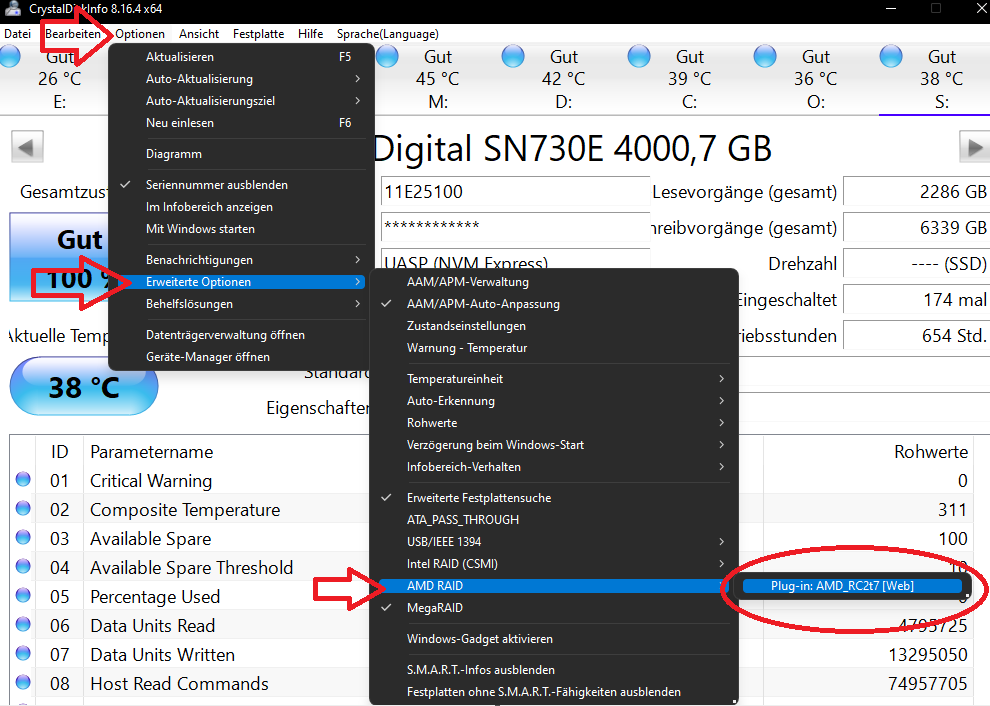Expand Rohwerte submenu
This screenshot has width=990, height=706.
pyautogui.click(x=554, y=422)
